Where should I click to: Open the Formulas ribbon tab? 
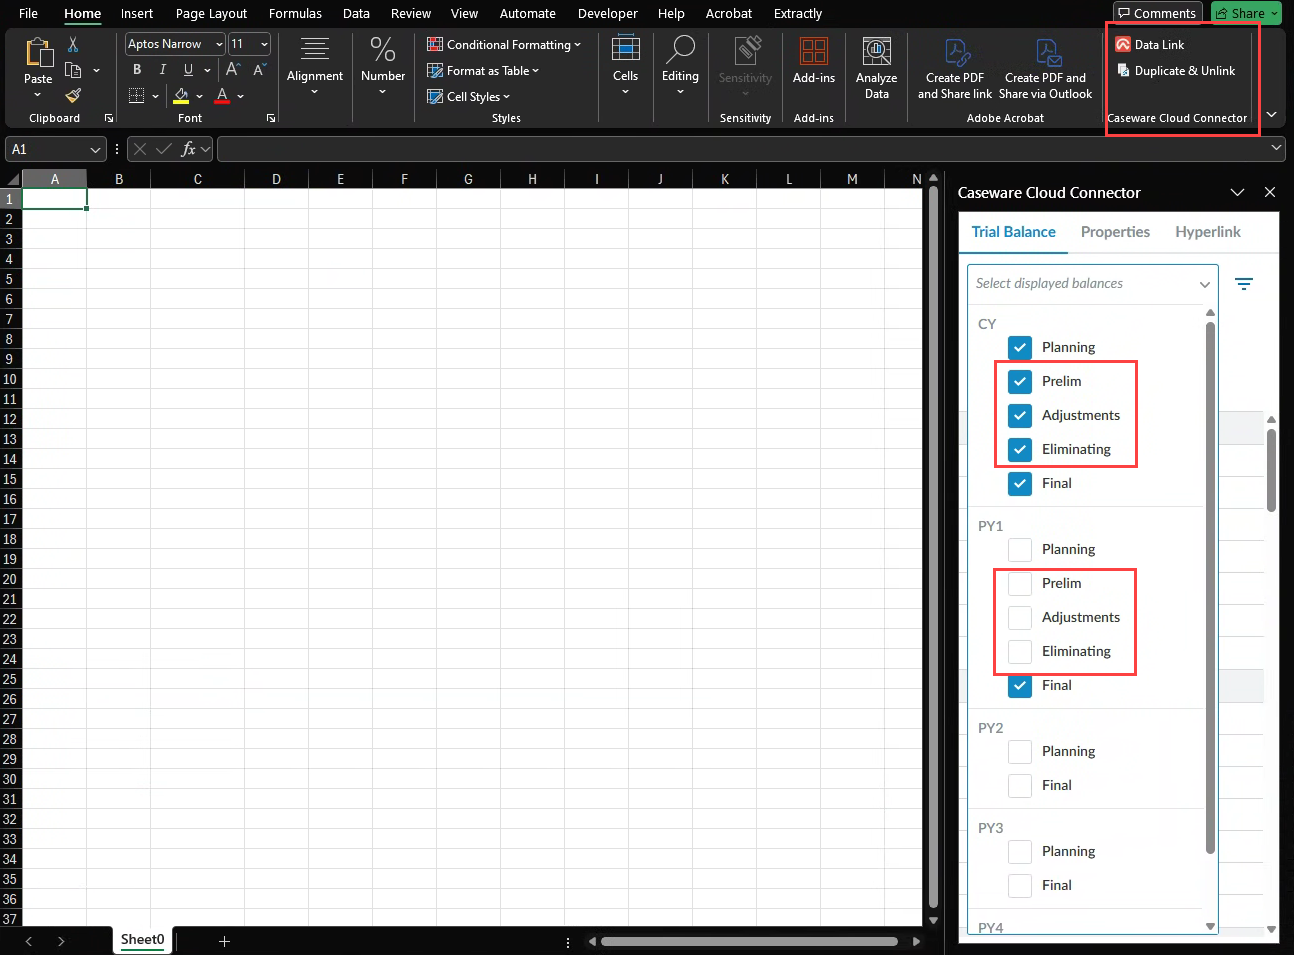tap(295, 14)
